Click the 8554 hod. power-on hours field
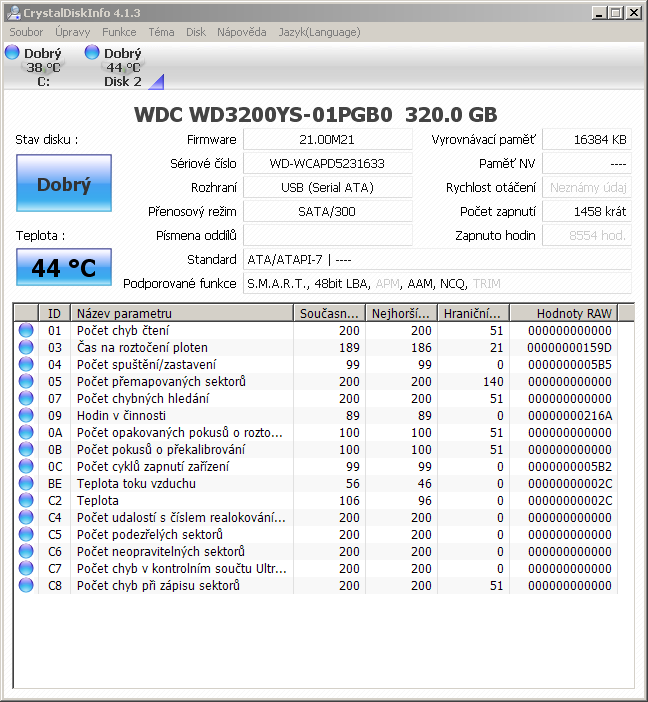Screen dimensions: 648x702 pyautogui.click(x=587, y=235)
